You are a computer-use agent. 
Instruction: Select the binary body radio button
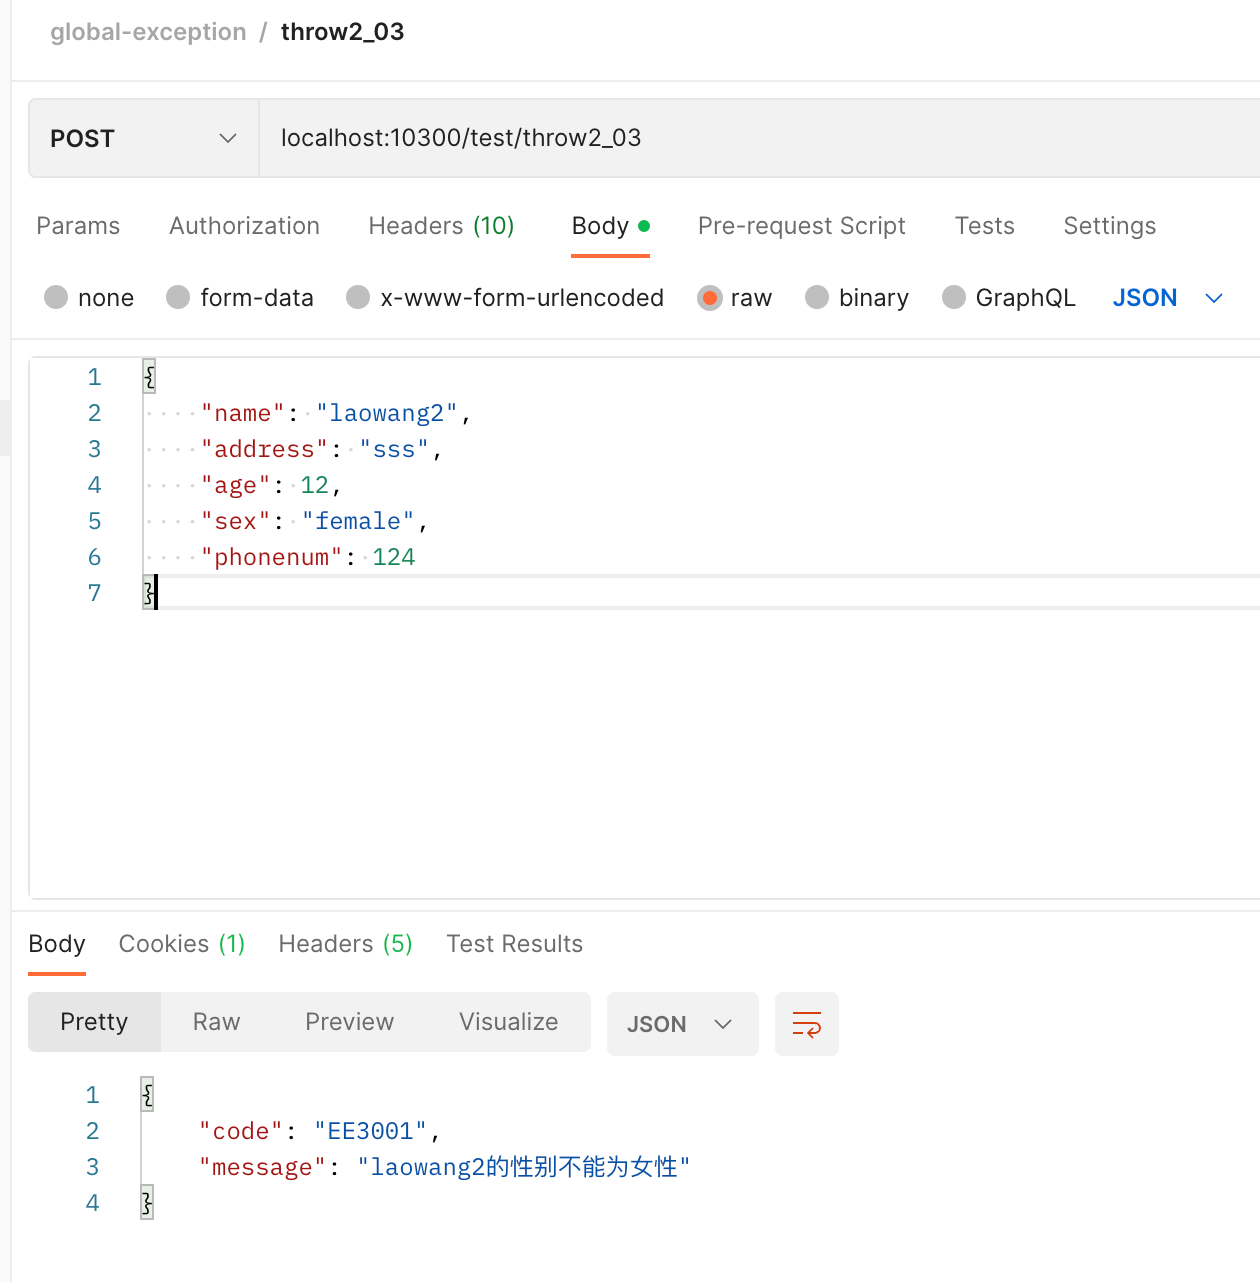pyautogui.click(x=817, y=298)
